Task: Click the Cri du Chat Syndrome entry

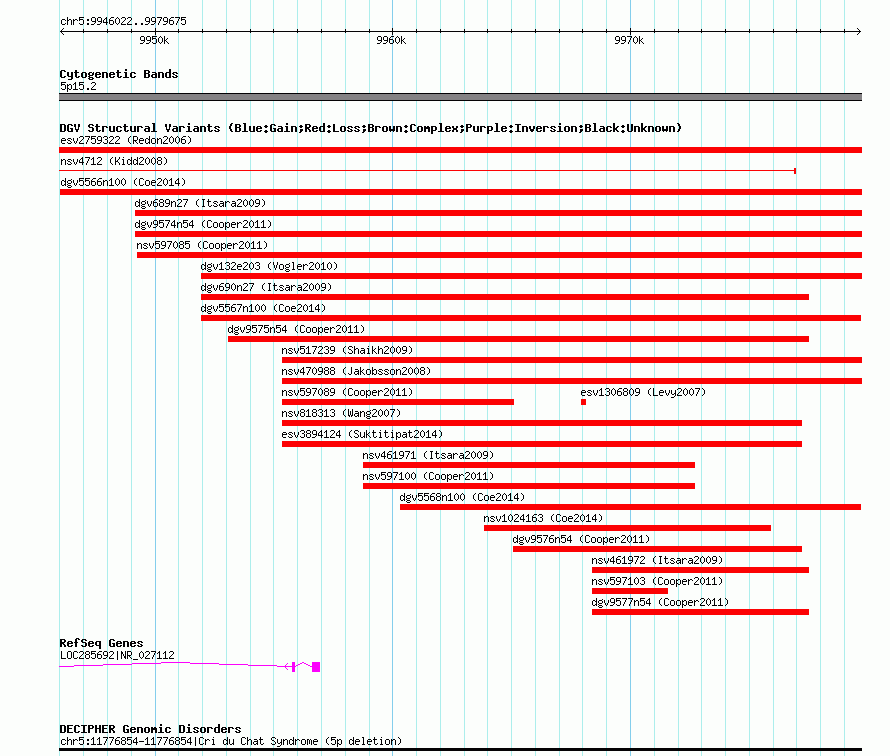Action: [230, 741]
